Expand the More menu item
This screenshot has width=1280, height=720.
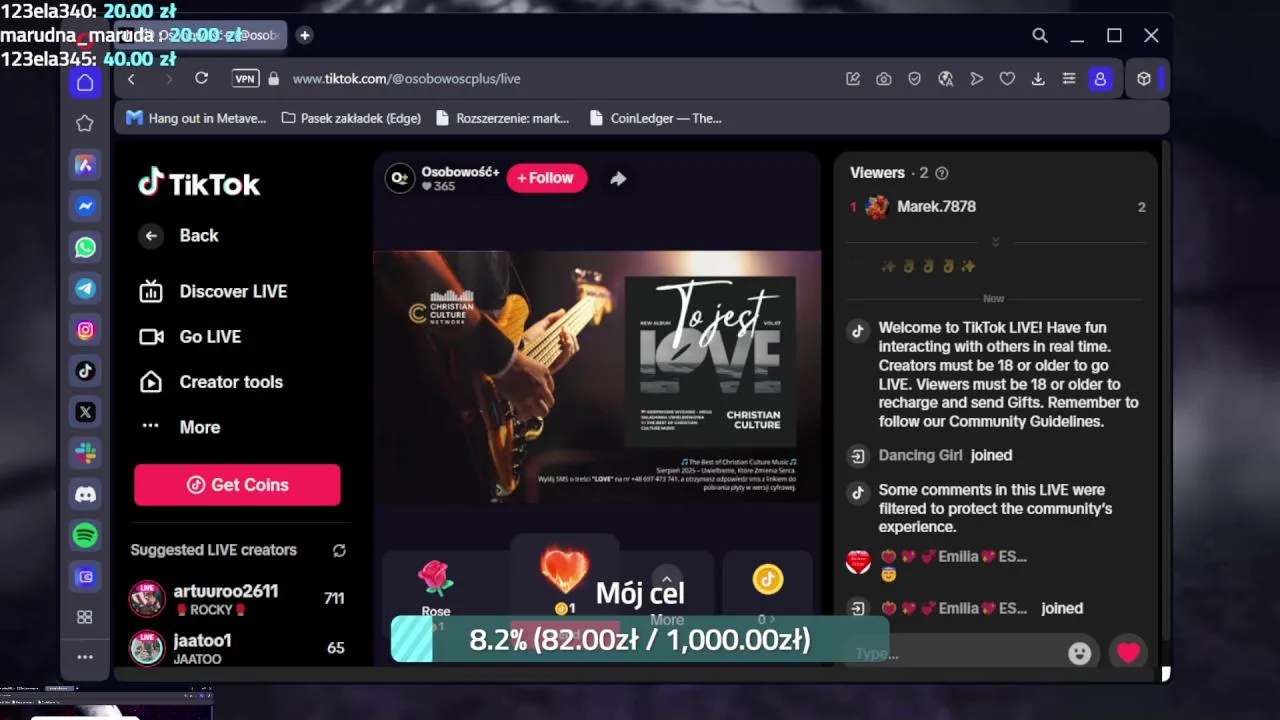coord(180,427)
